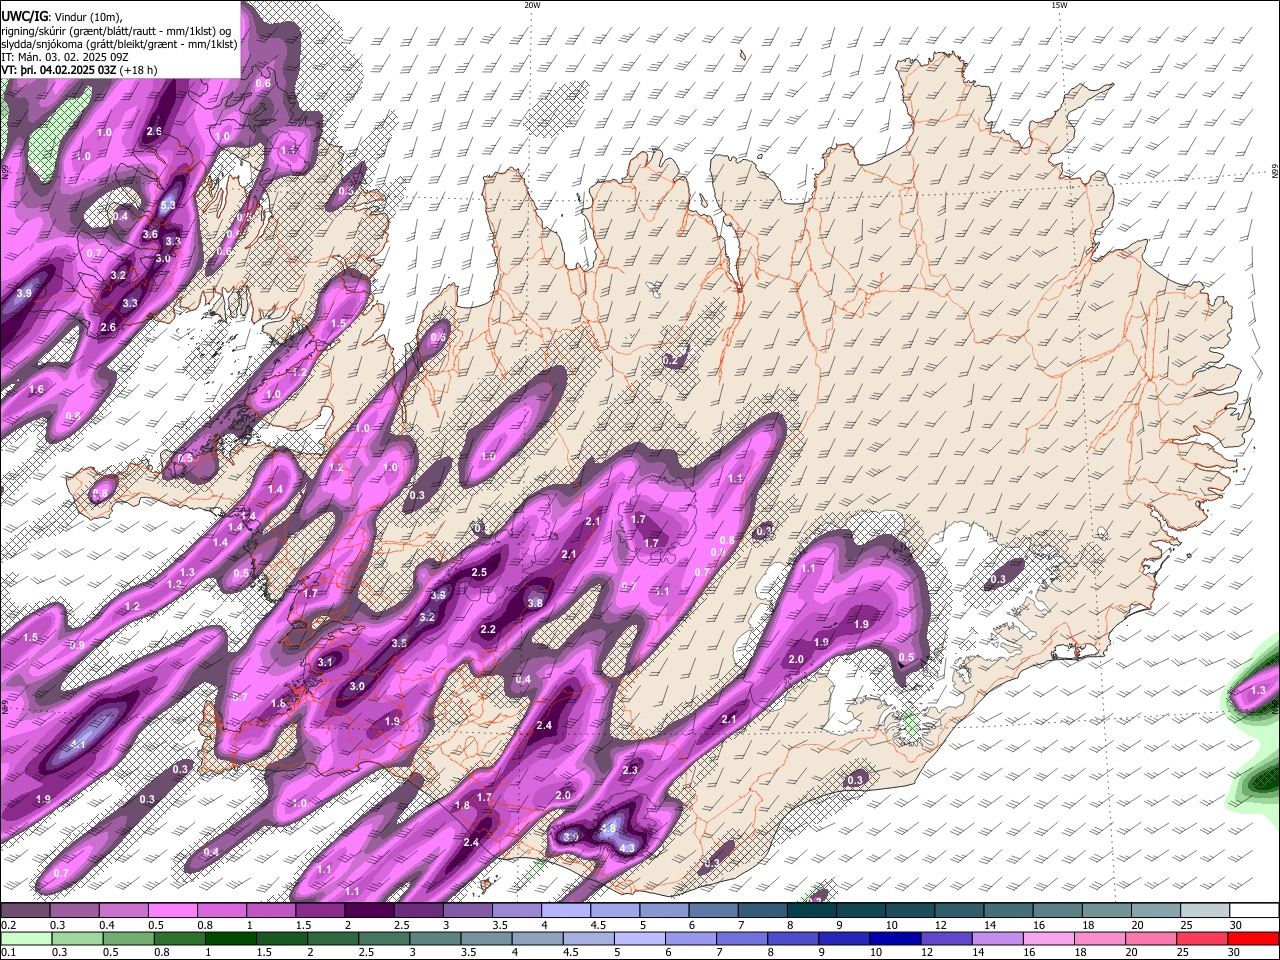Click the 3.6 precipitation value on the map

pyautogui.click(x=150, y=234)
